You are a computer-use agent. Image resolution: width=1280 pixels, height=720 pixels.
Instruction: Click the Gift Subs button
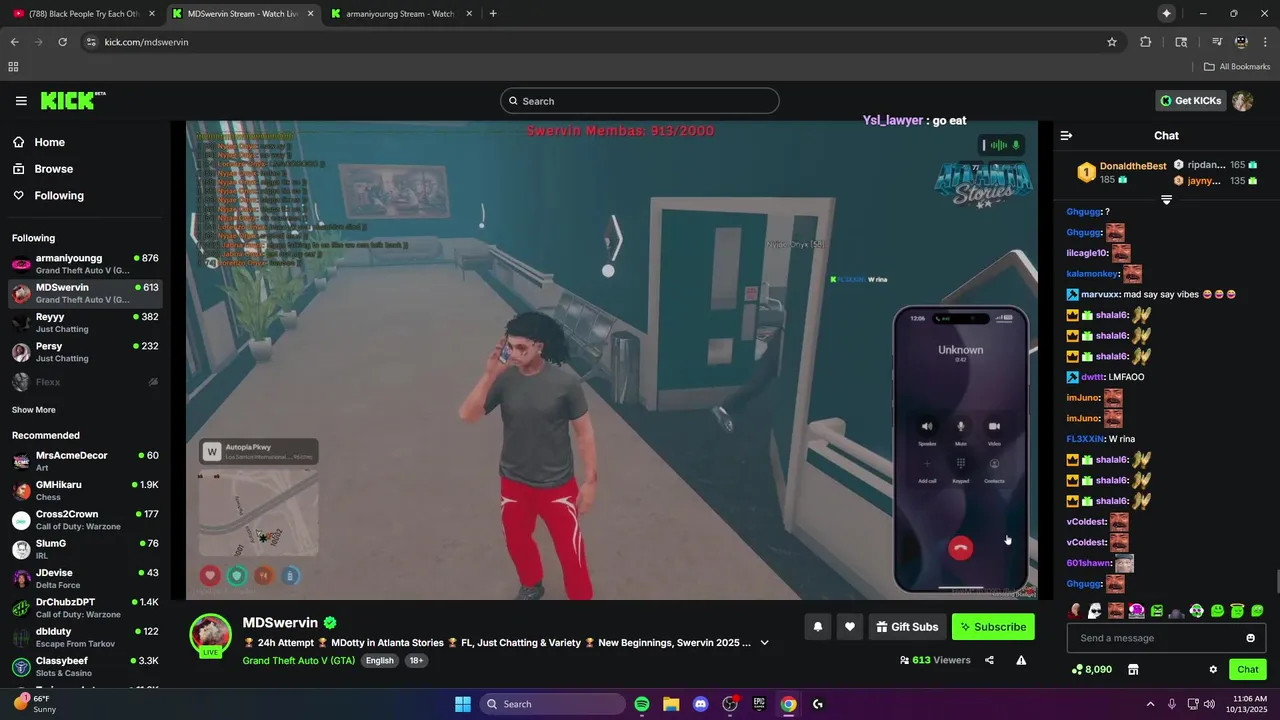[x=907, y=627]
